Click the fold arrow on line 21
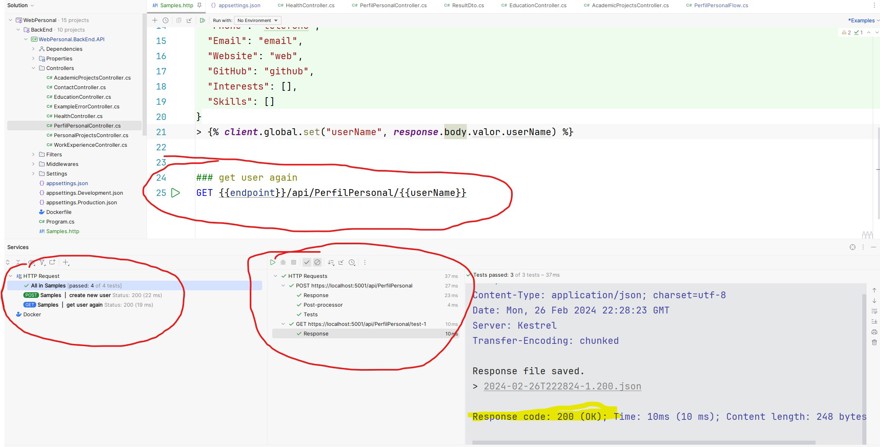The image size is (880, 447). point(199,133)
